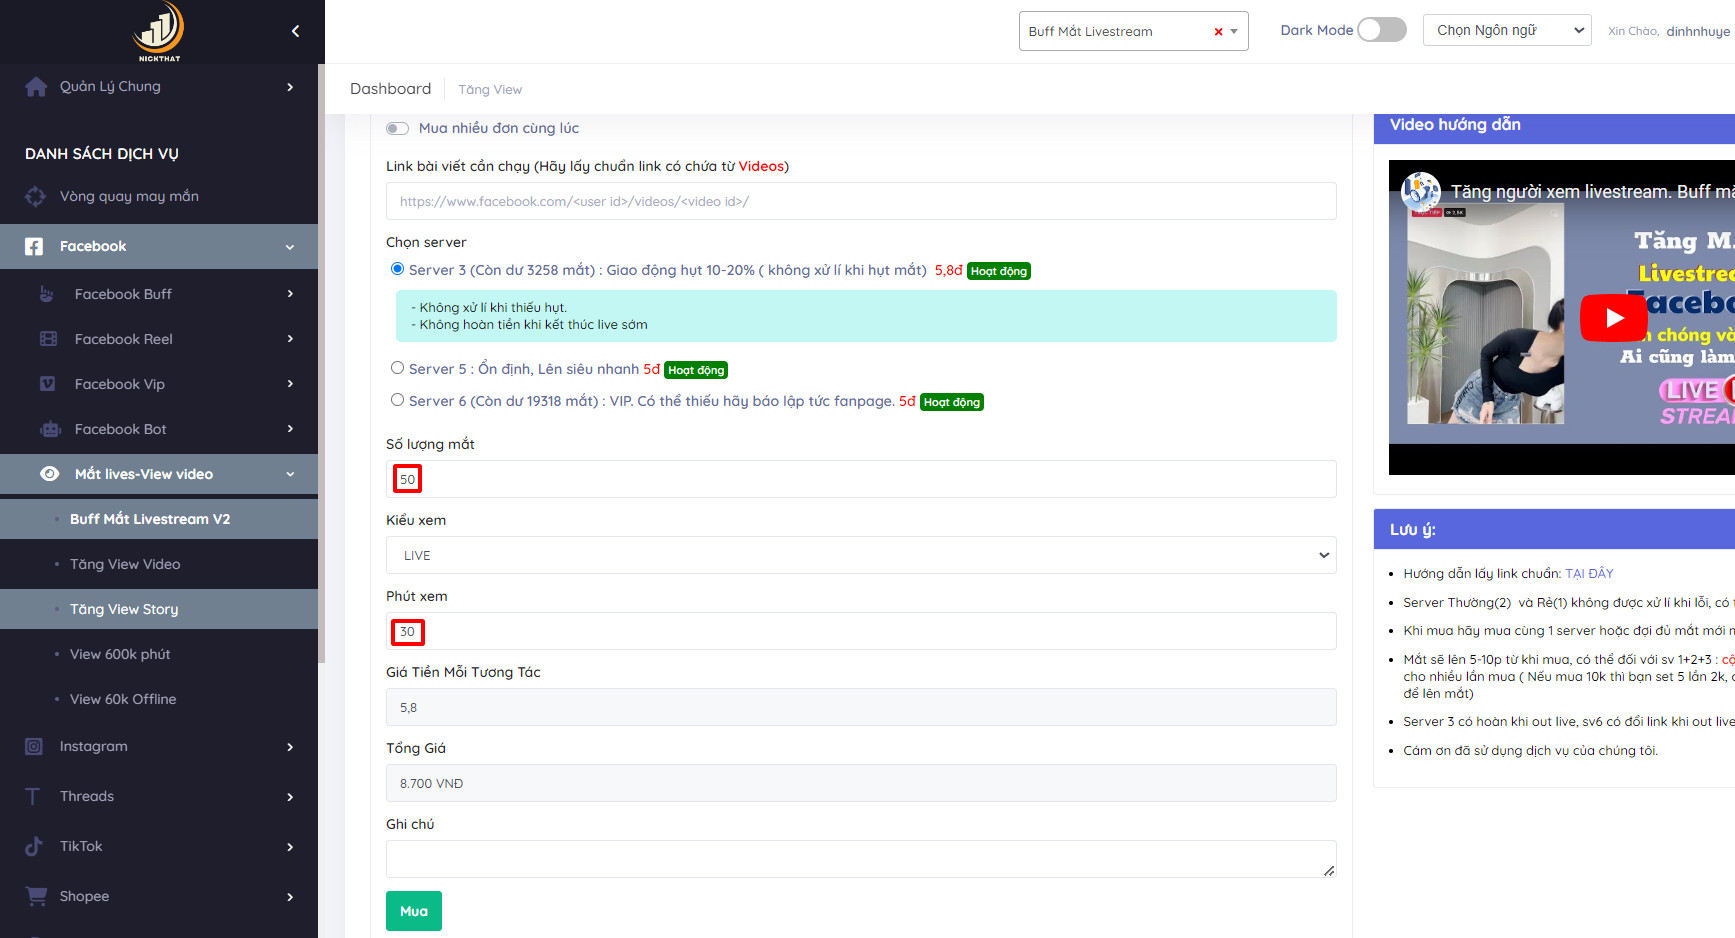Viewport: 1735px width, 938px height.
Task: Enable the Mua nhiều đơn cùng lúc toggle
Action: pyautogui.click(x=398, y=128)
